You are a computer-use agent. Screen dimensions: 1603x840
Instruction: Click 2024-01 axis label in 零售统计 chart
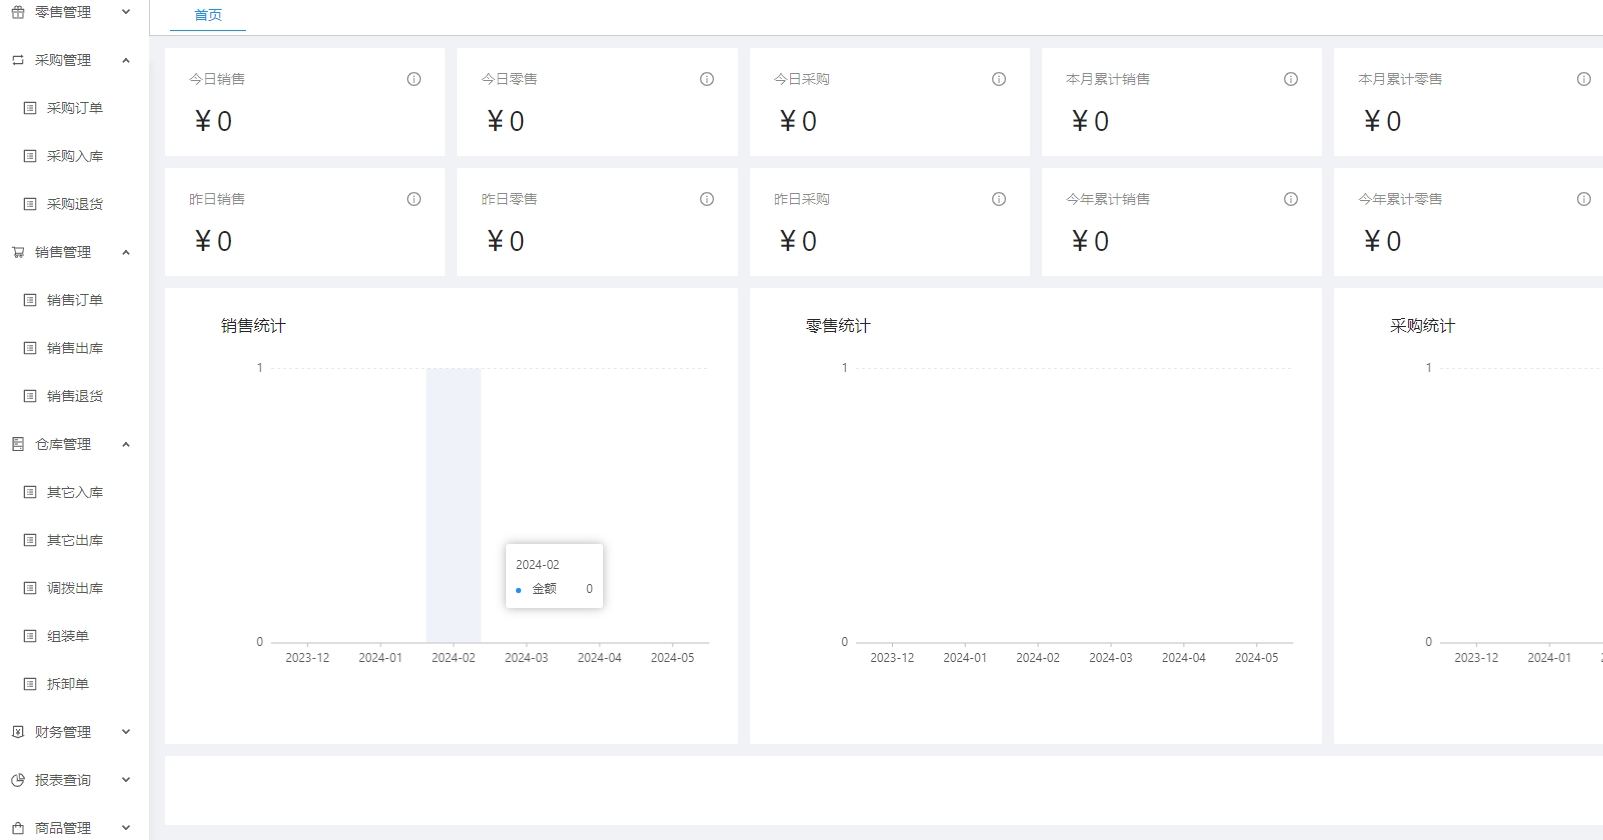[965, 658]
